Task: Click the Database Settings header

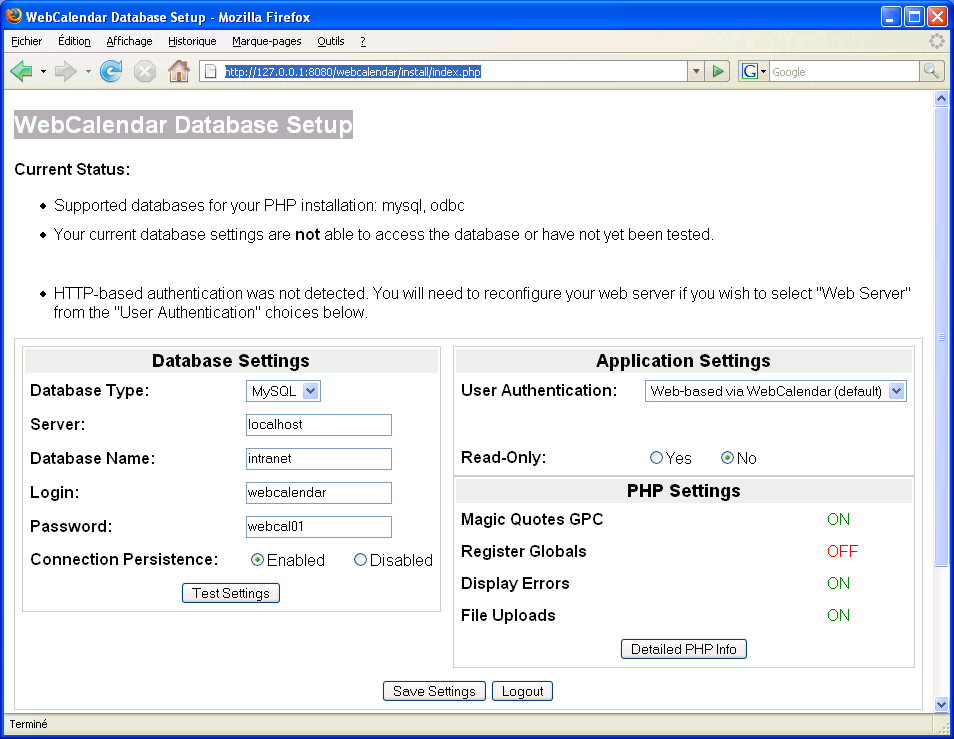Action: (x=231, y=361)
